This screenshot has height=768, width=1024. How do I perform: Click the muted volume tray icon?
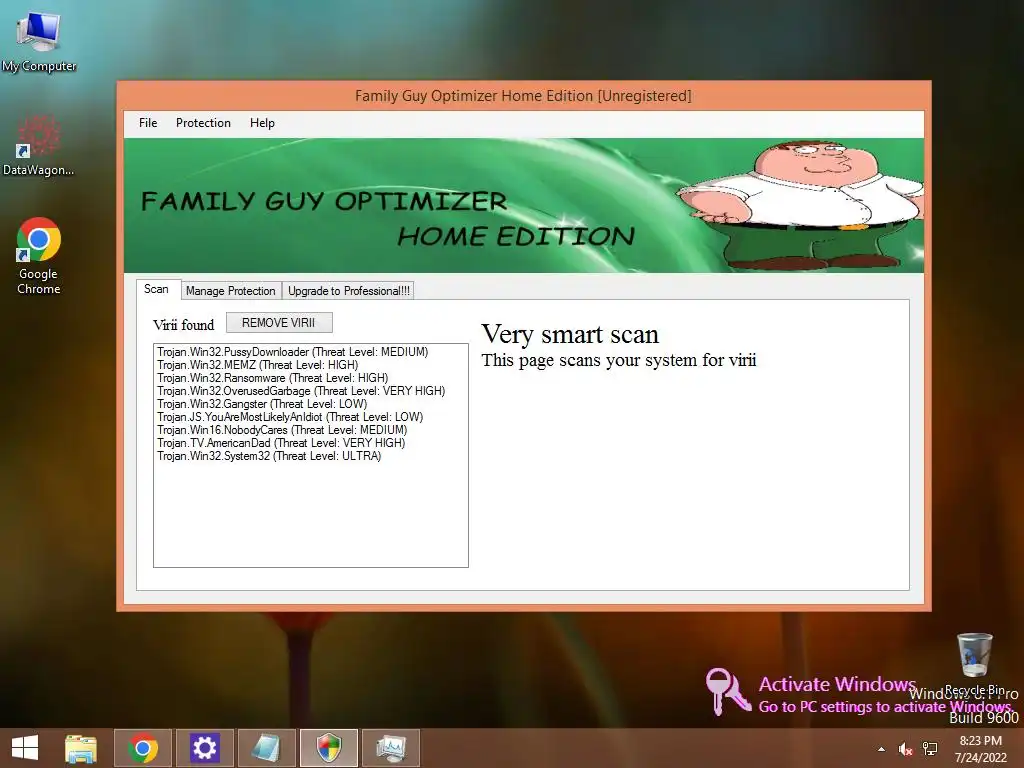pyautogui.click(x=905, y=749)
